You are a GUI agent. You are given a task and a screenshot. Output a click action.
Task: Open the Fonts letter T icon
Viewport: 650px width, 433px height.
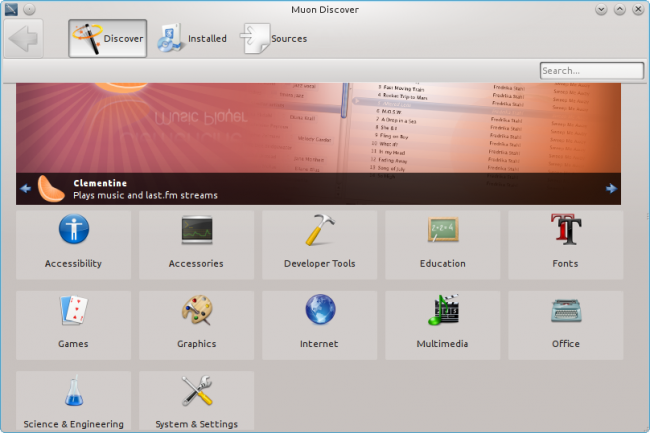pyautogui.click(x=566, y=229)
